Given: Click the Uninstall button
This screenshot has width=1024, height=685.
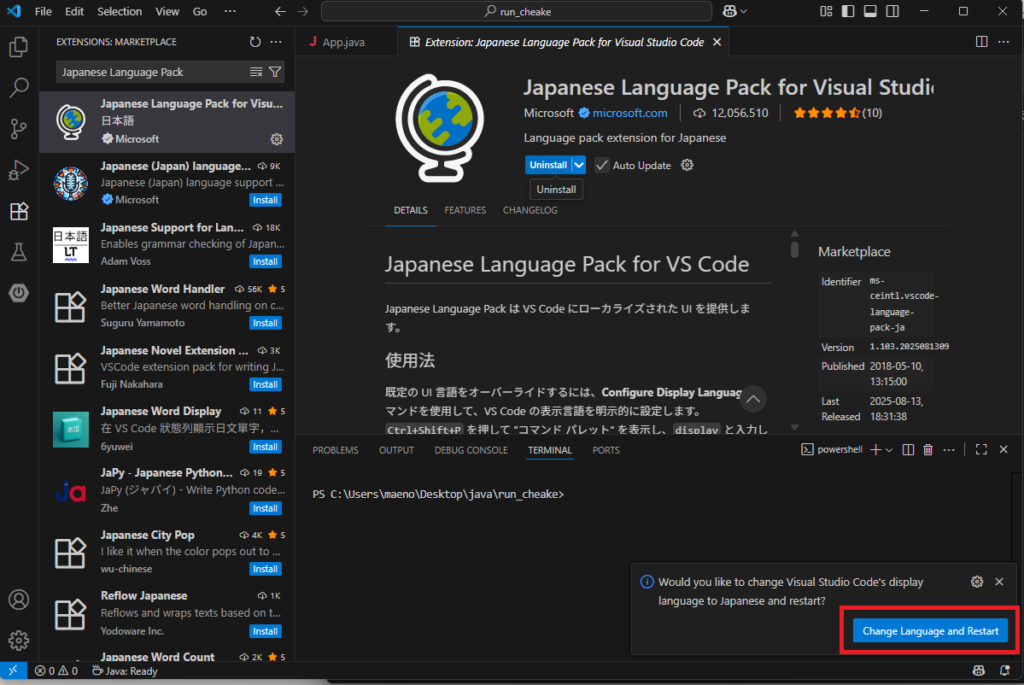Looking at the screenshot, I should point(548,165).
